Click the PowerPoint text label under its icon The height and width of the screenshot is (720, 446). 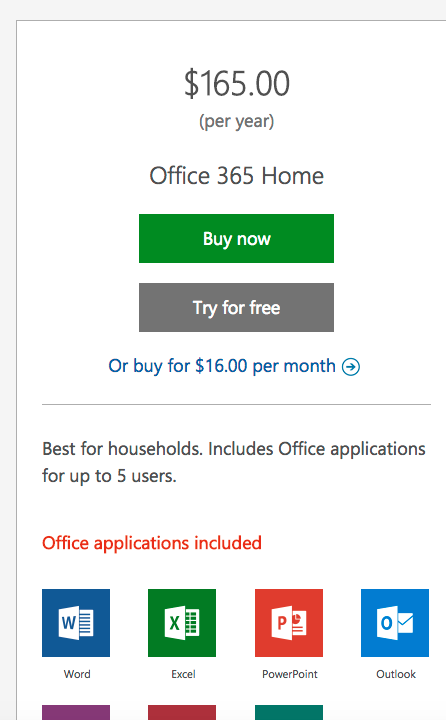pos(290,674)
